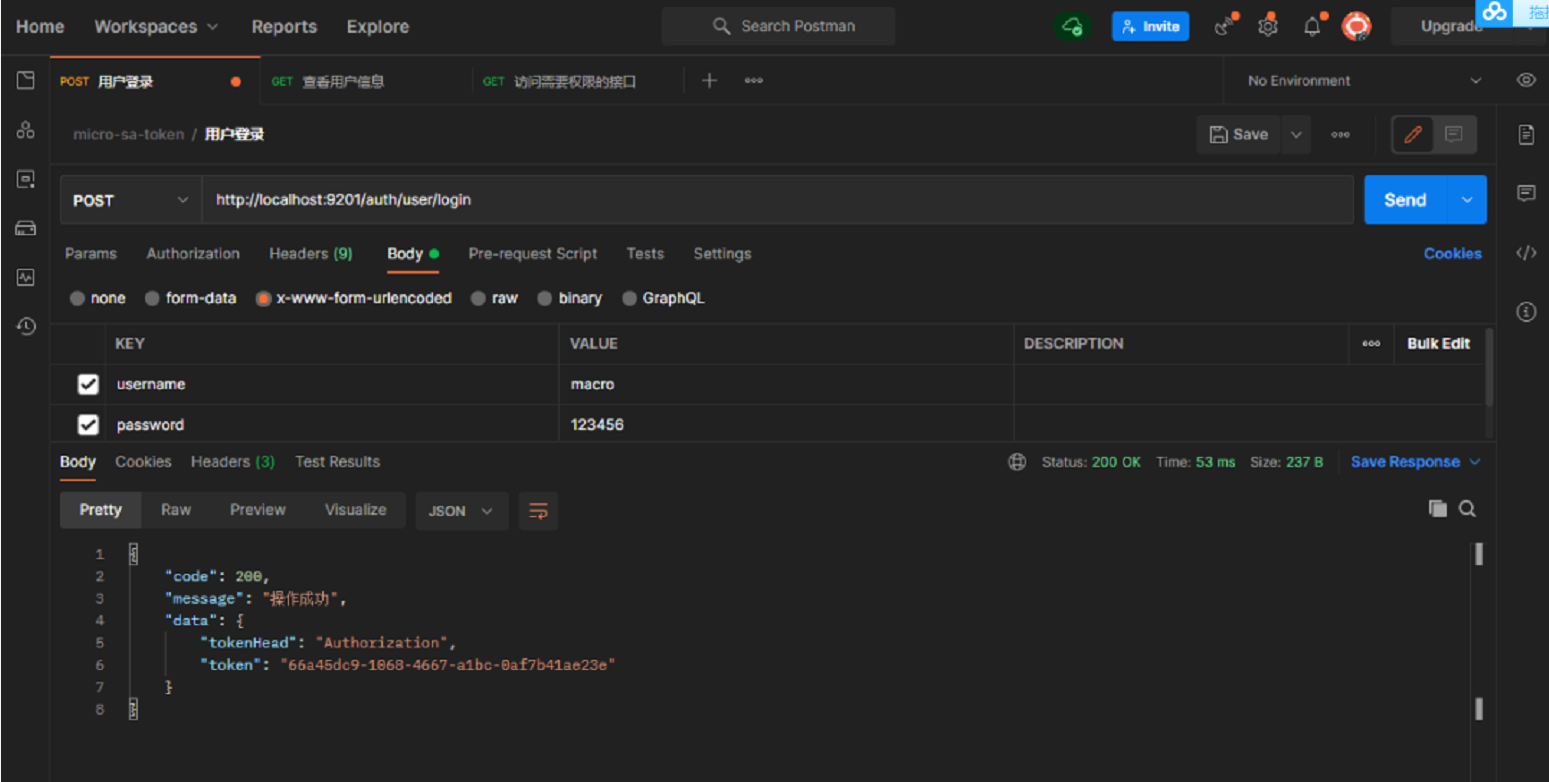
Task: Open the environment quick look eye icon
Action: (1526, 80)
